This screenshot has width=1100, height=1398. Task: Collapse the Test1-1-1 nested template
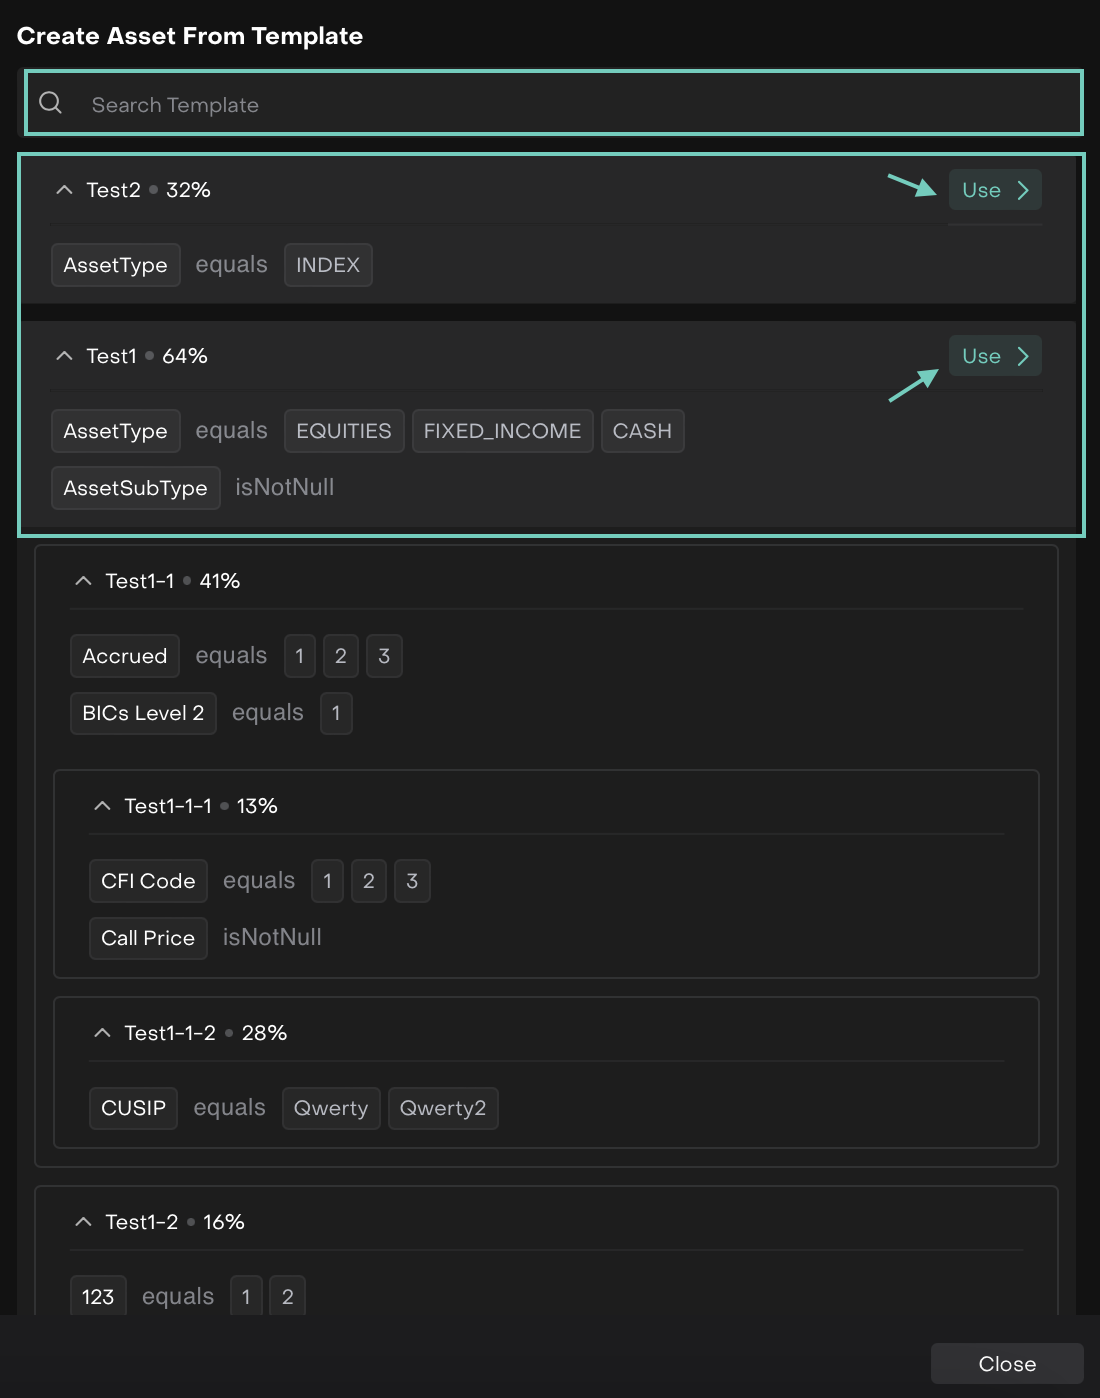pyautogui.click(x=102, y=806)
